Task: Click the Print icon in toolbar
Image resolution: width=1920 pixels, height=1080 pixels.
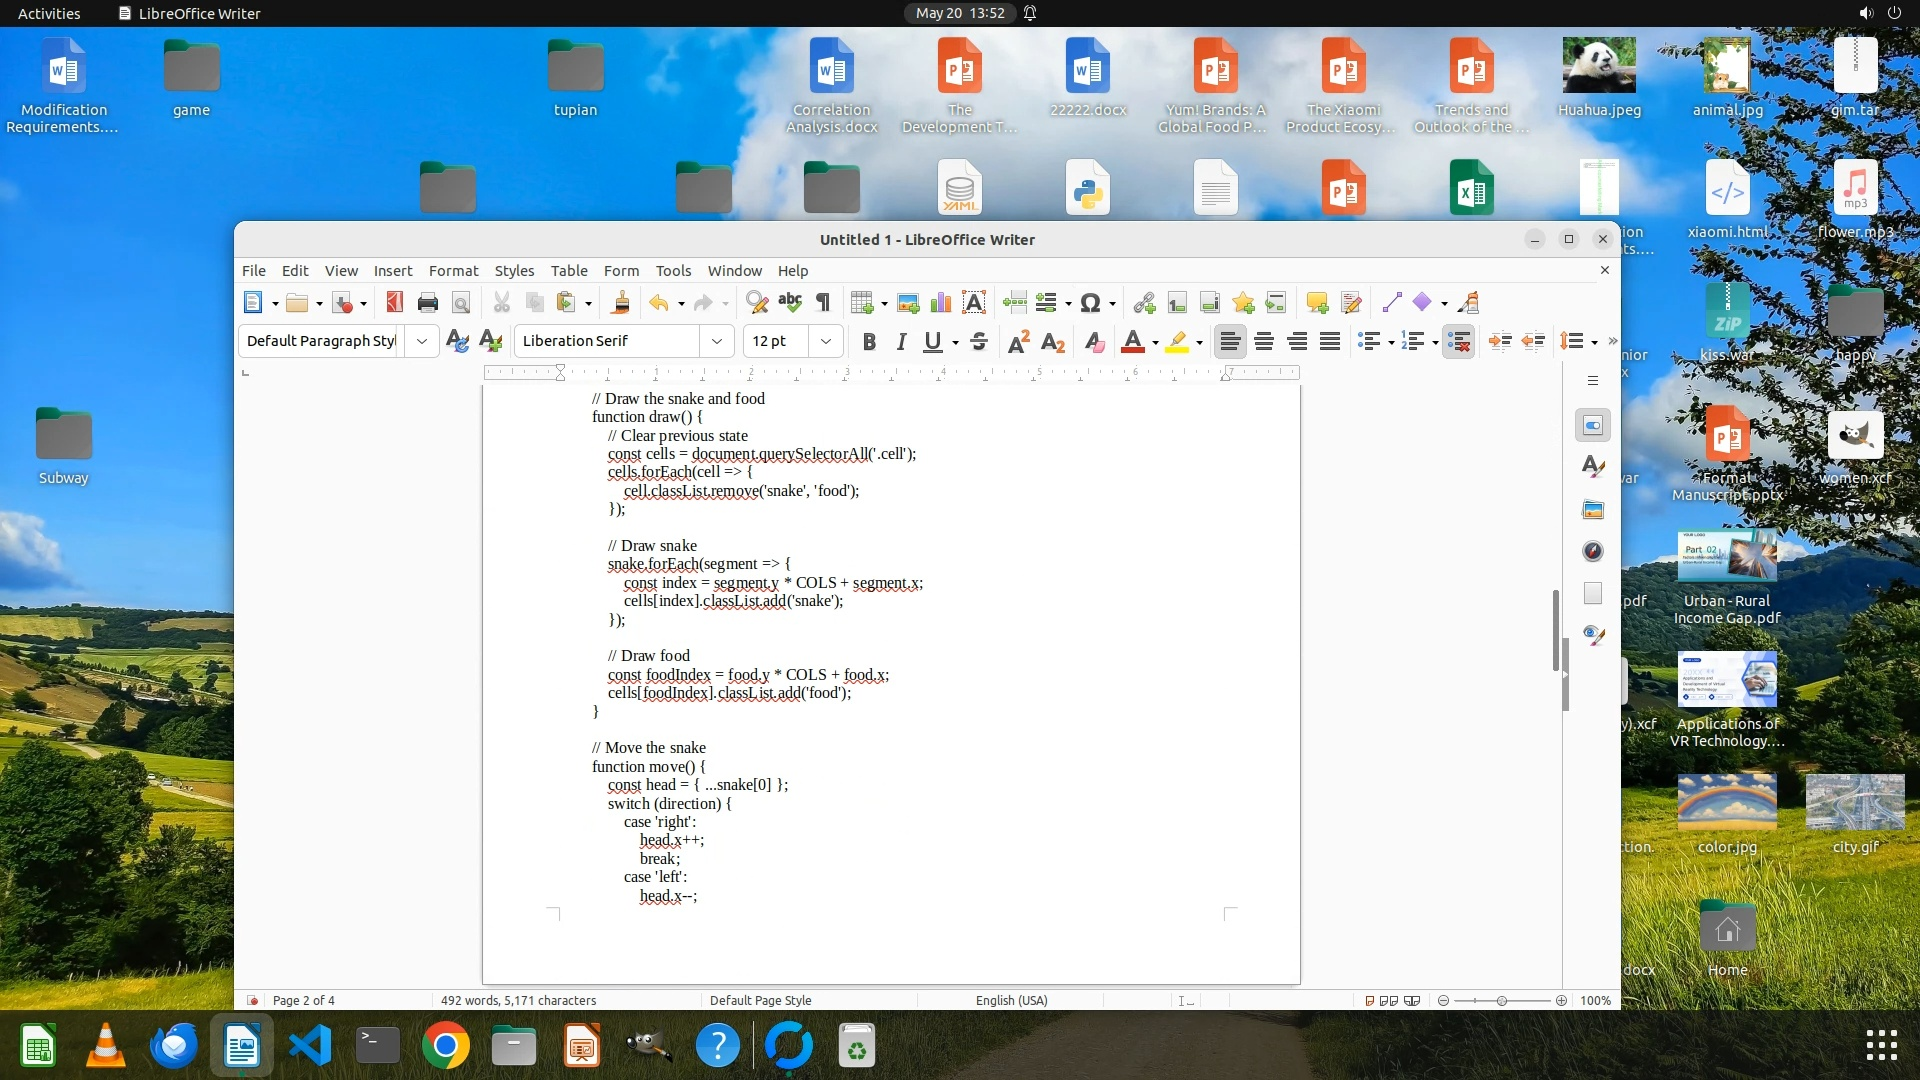Action: 428,303
